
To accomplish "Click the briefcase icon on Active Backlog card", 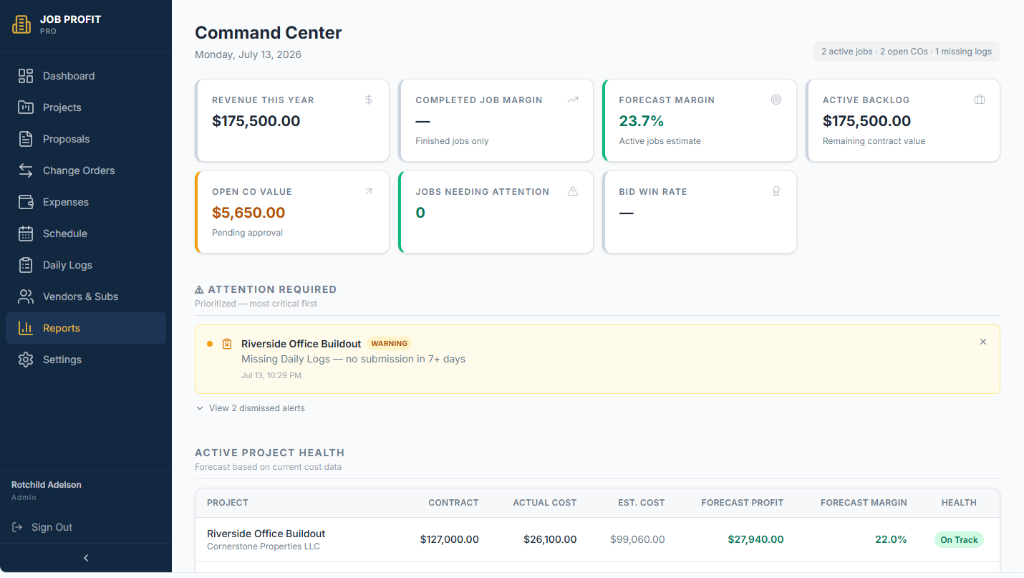I will pos(980,99).
